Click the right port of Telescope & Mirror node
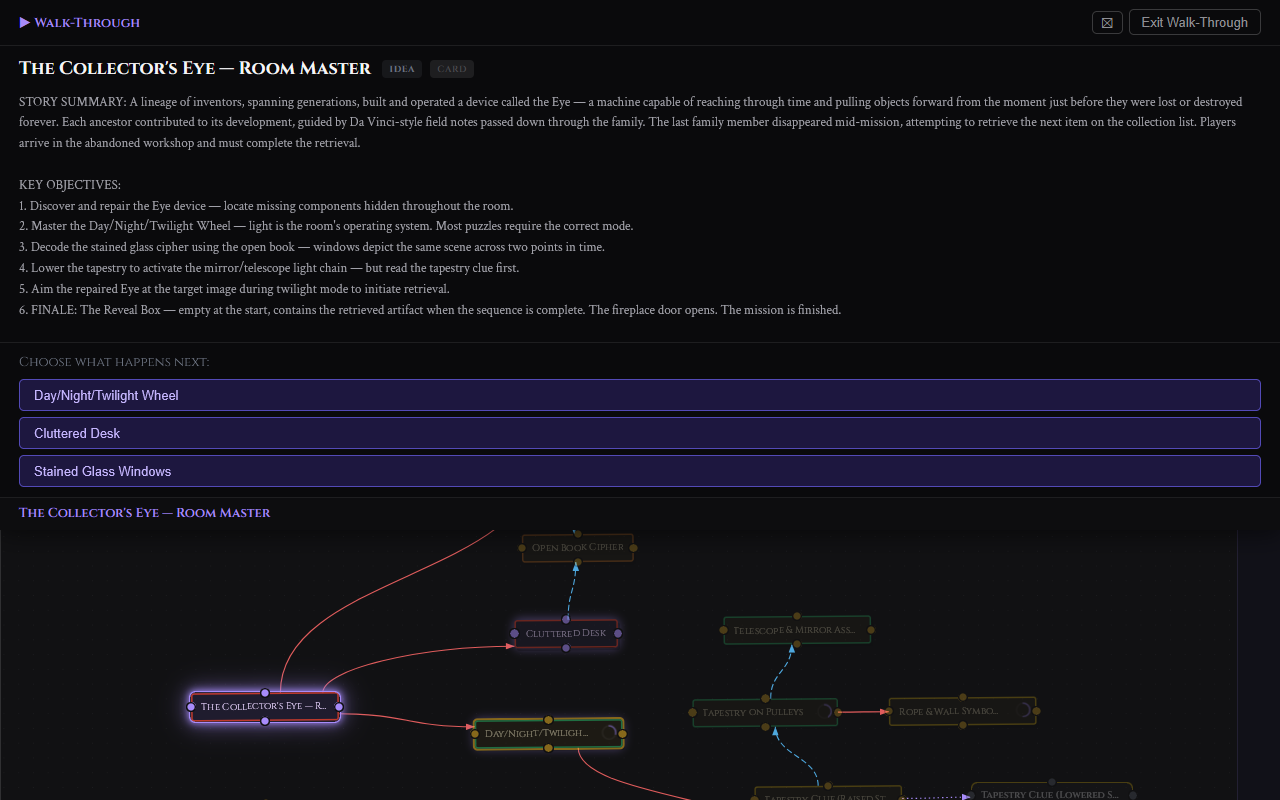The width and height of the screenshot is (1280, 800). pos(871,630)
